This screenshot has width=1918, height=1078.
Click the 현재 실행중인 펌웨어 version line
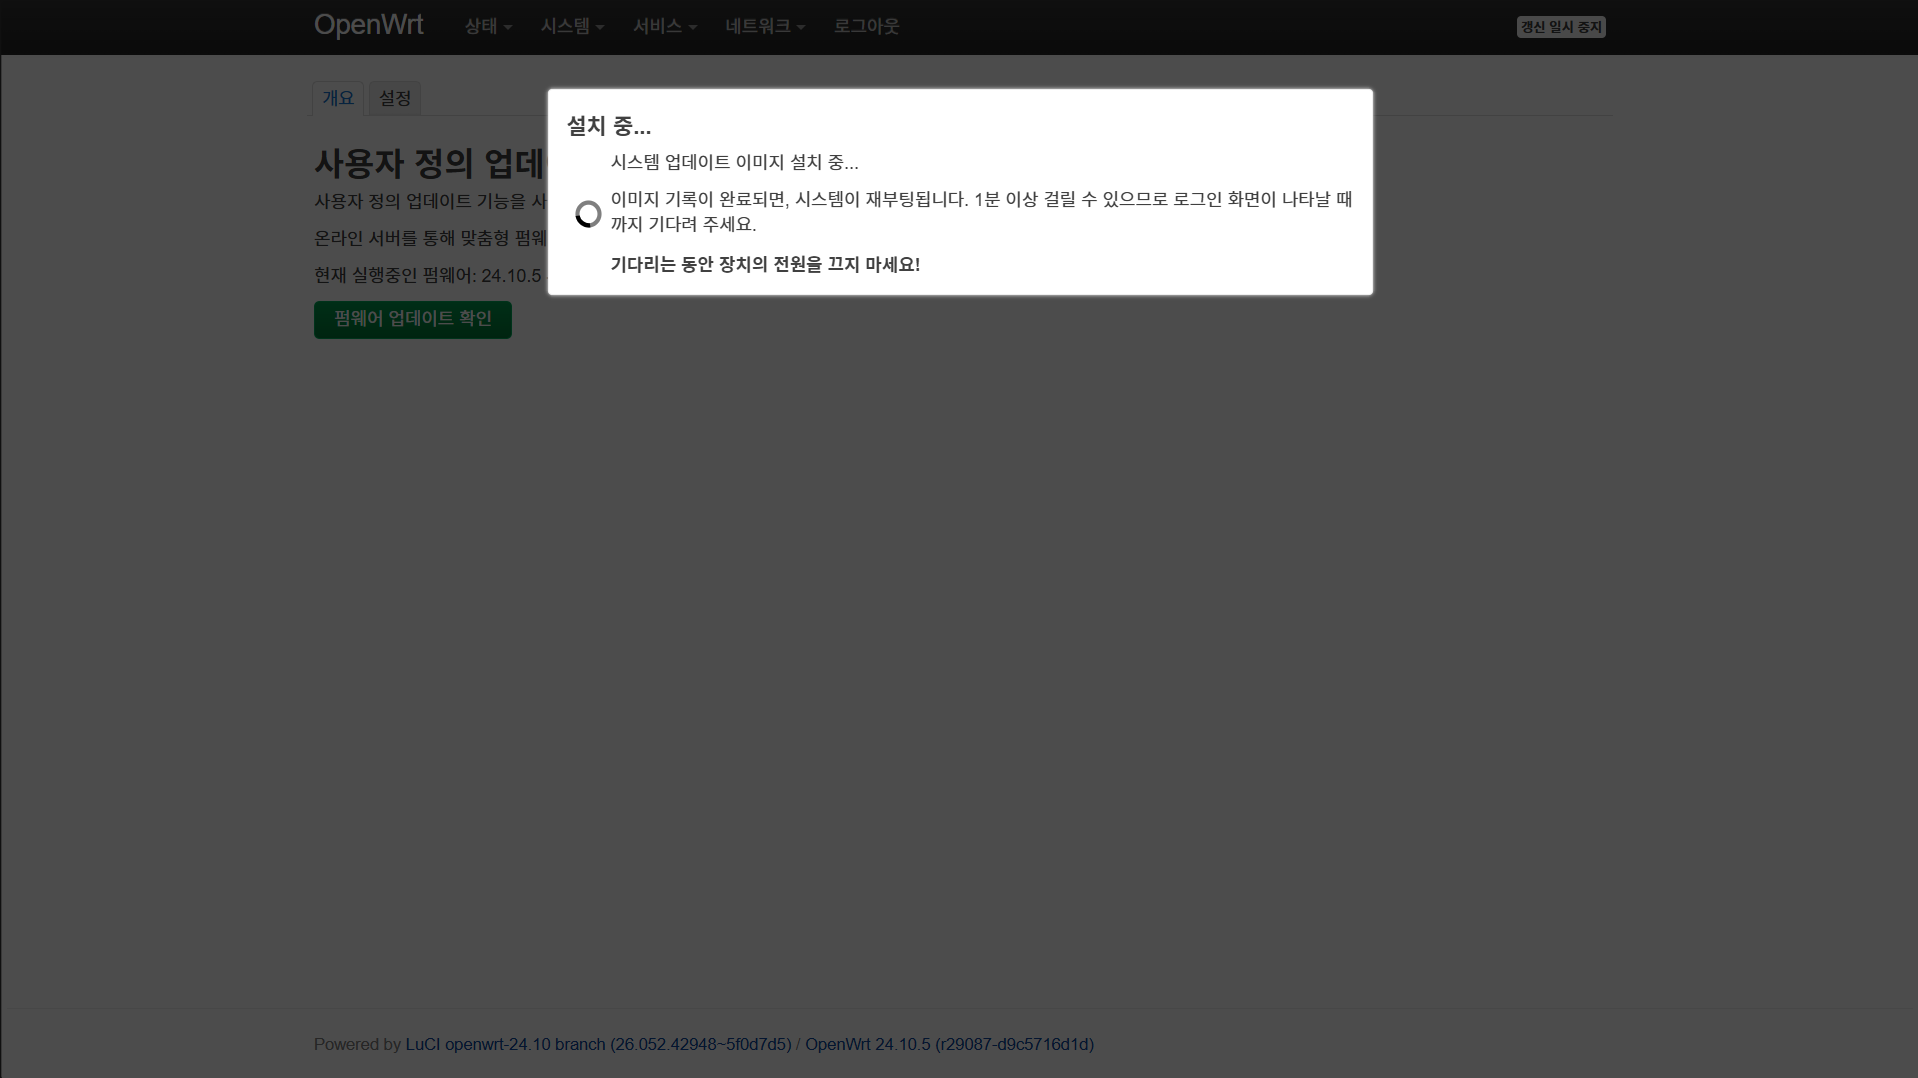[427, 276]
